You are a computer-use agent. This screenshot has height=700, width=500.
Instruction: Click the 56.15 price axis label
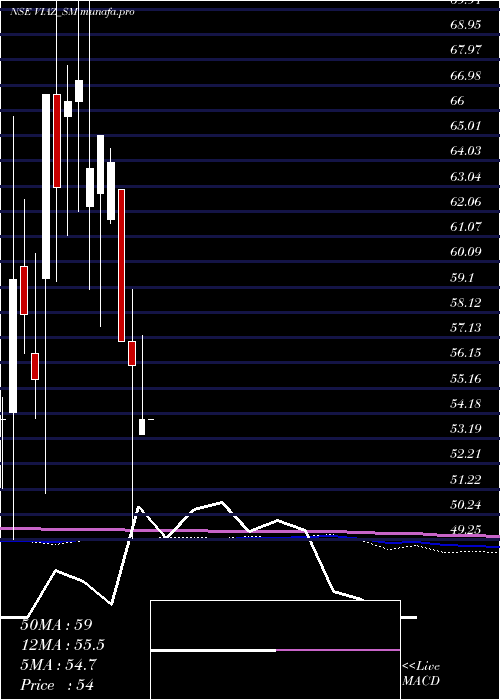[465, 353]
